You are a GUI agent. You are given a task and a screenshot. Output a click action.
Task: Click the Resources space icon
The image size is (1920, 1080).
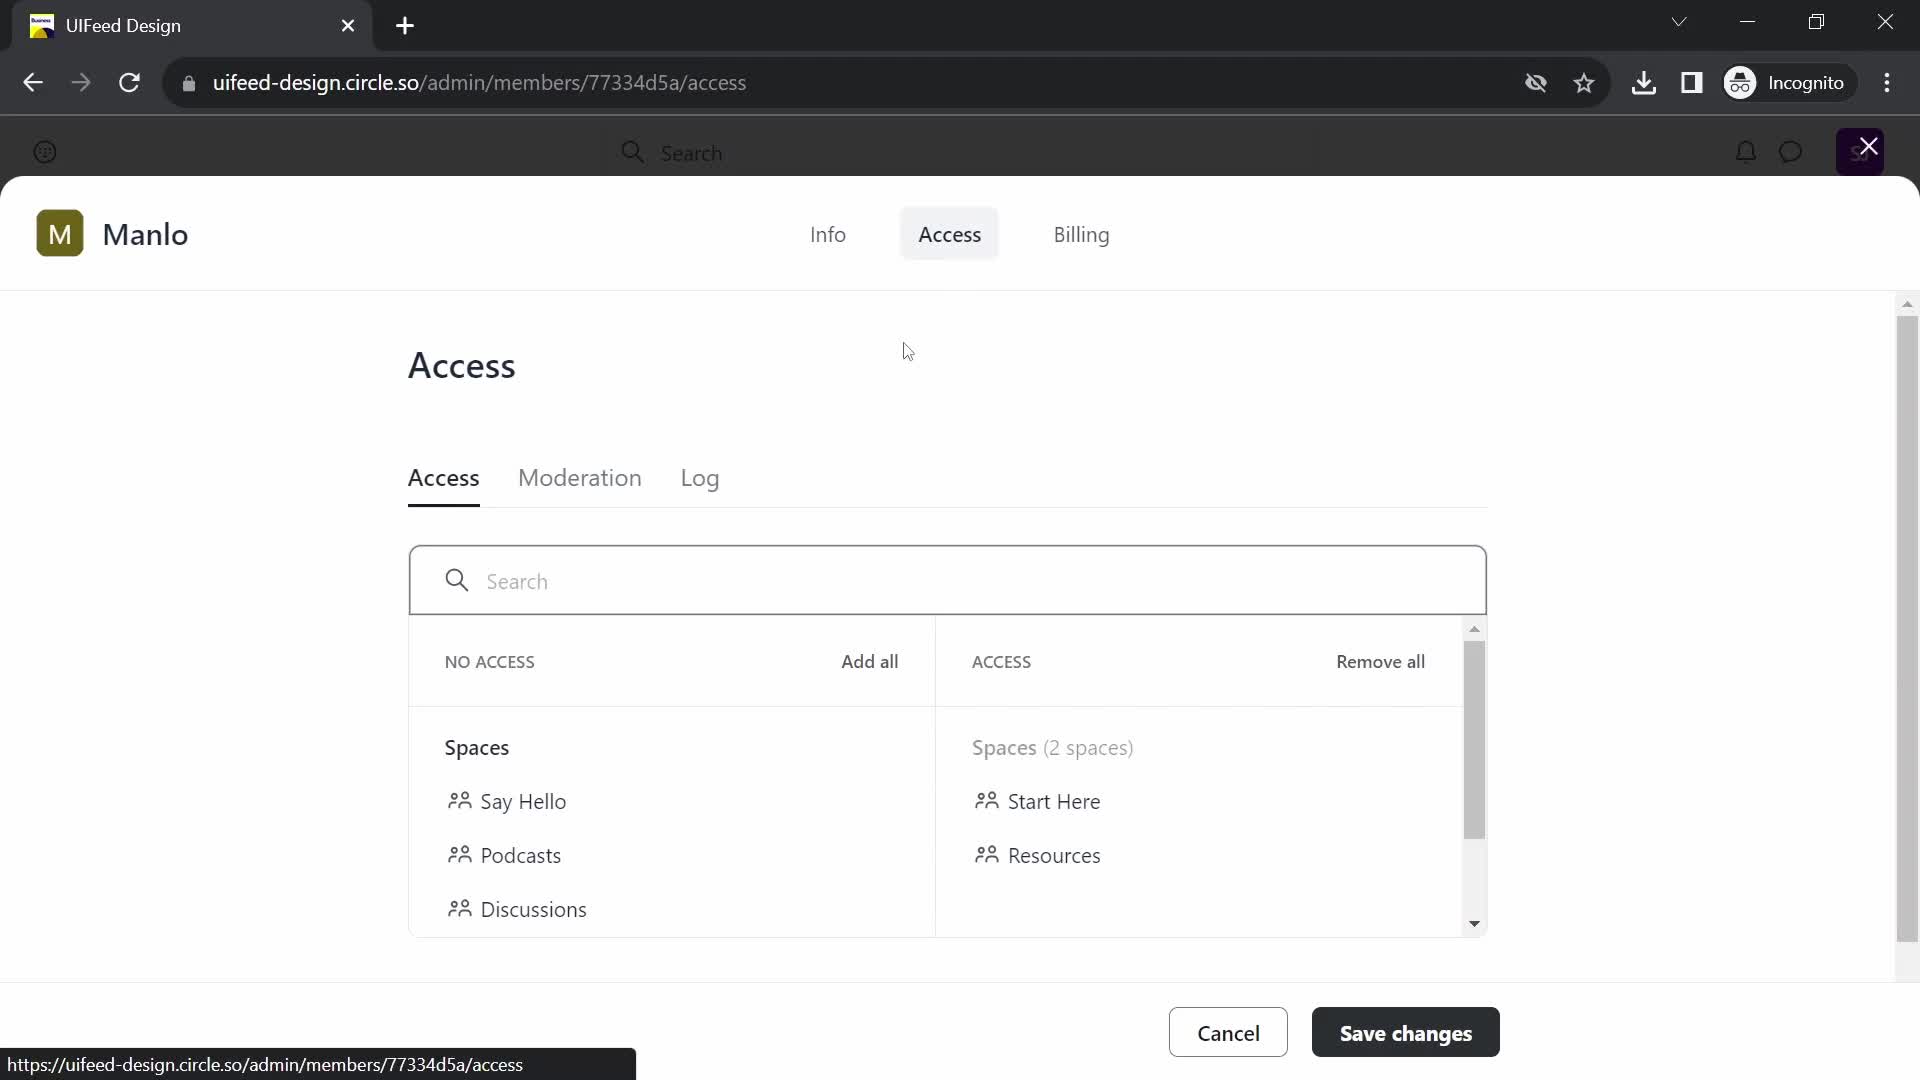click(x=987, y=855)
